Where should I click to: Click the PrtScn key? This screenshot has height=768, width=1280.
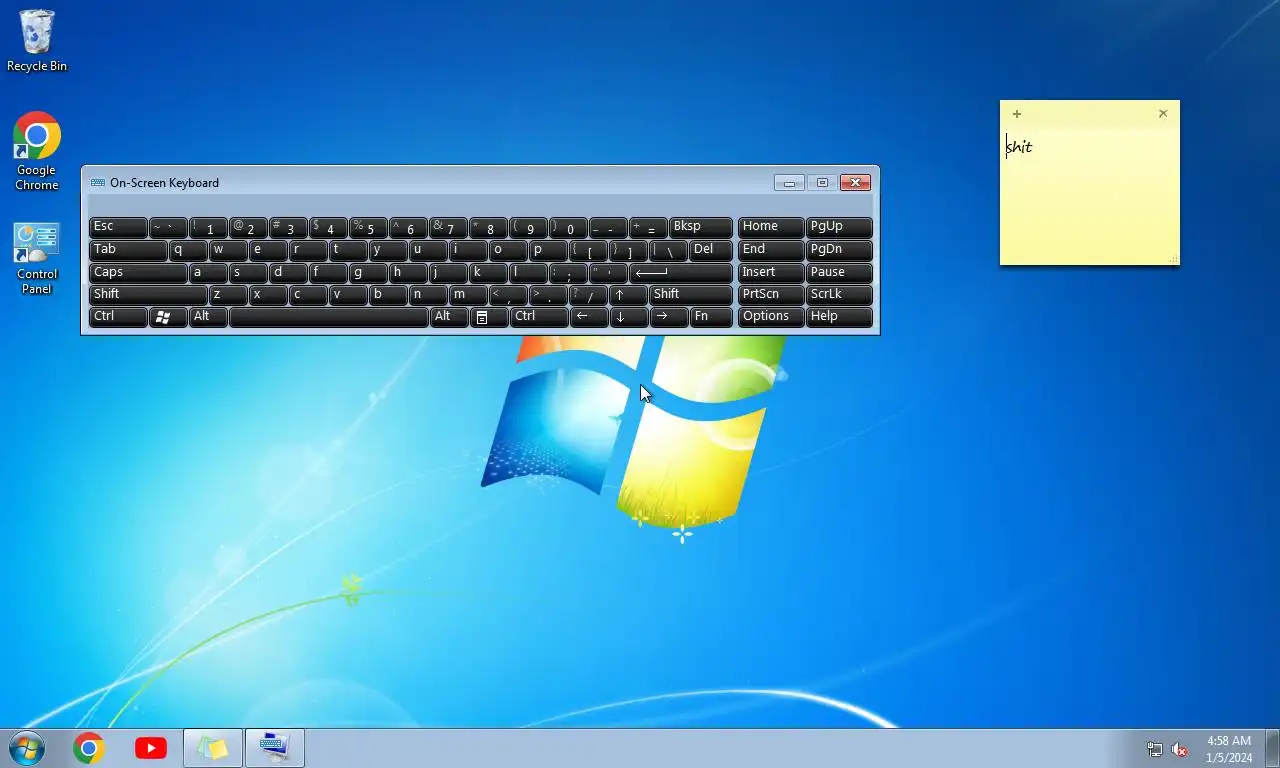point(771,295)
